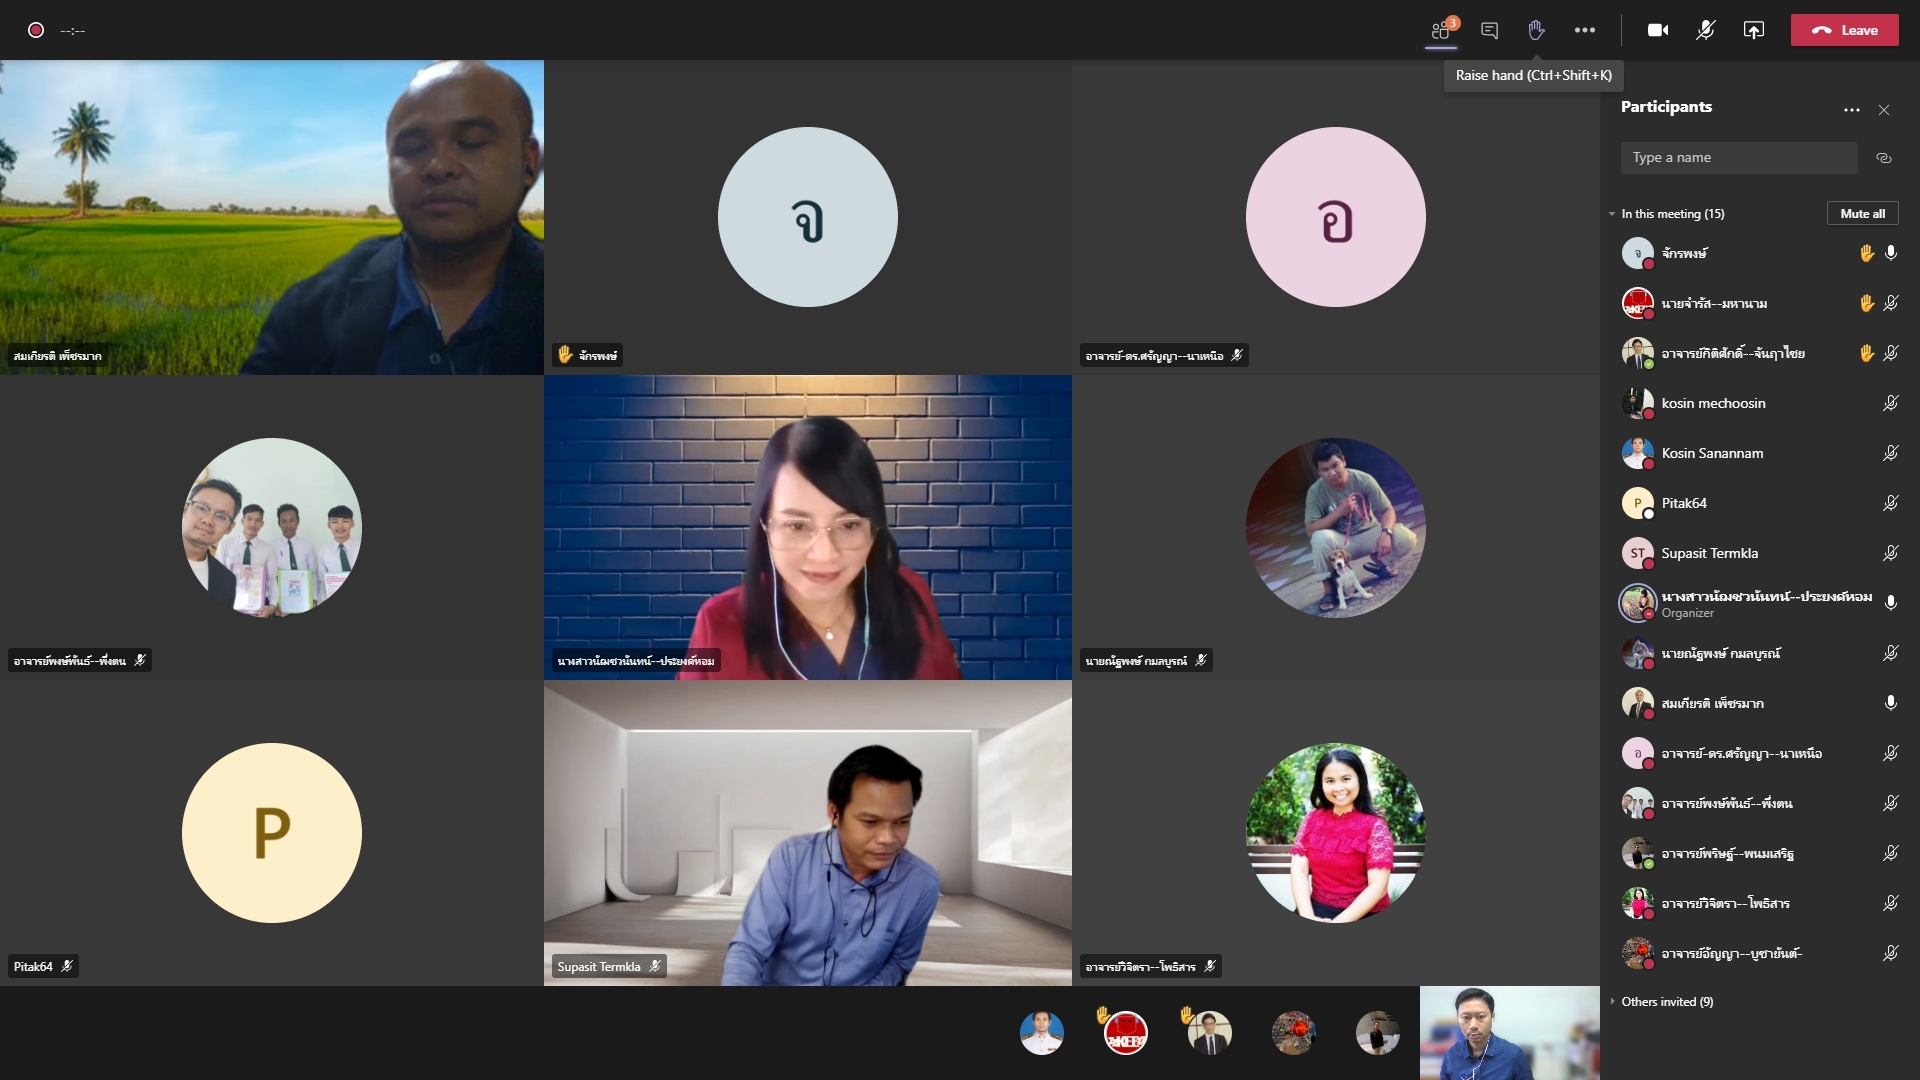The height and width of the screenshot is (1080, 1920).
Task: Click the Share content icon
Action: click(1753, 30)
